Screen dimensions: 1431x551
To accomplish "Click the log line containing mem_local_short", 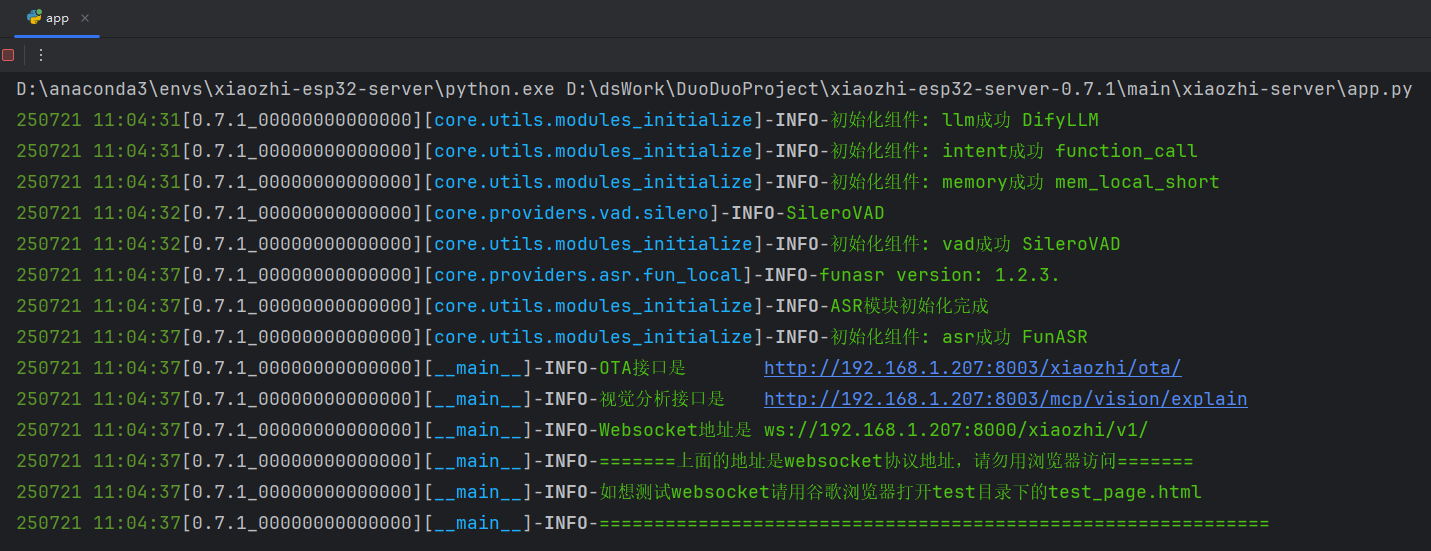I will (618, 182).
